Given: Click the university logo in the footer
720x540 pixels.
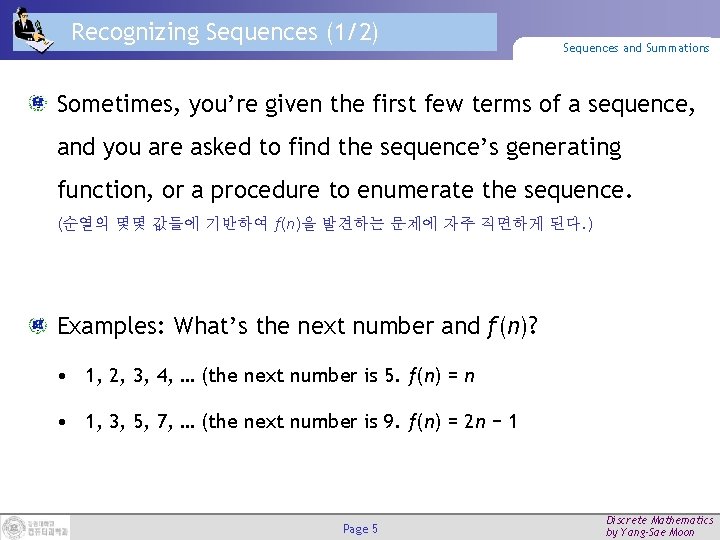Looking at the screenshot, I should (35, 527).
